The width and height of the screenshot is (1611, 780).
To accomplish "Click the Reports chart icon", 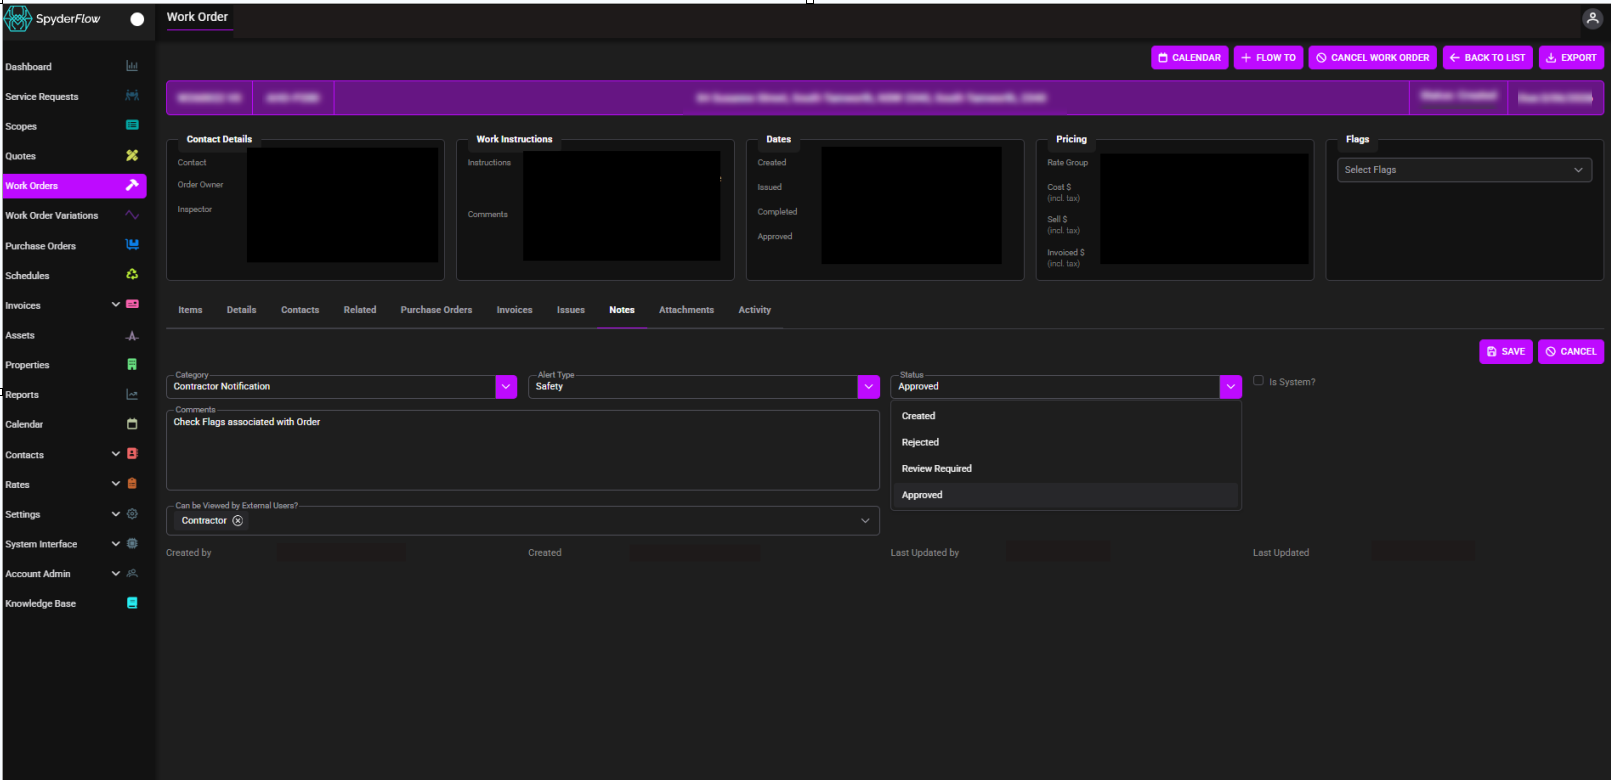I will (x=132, y=394).
